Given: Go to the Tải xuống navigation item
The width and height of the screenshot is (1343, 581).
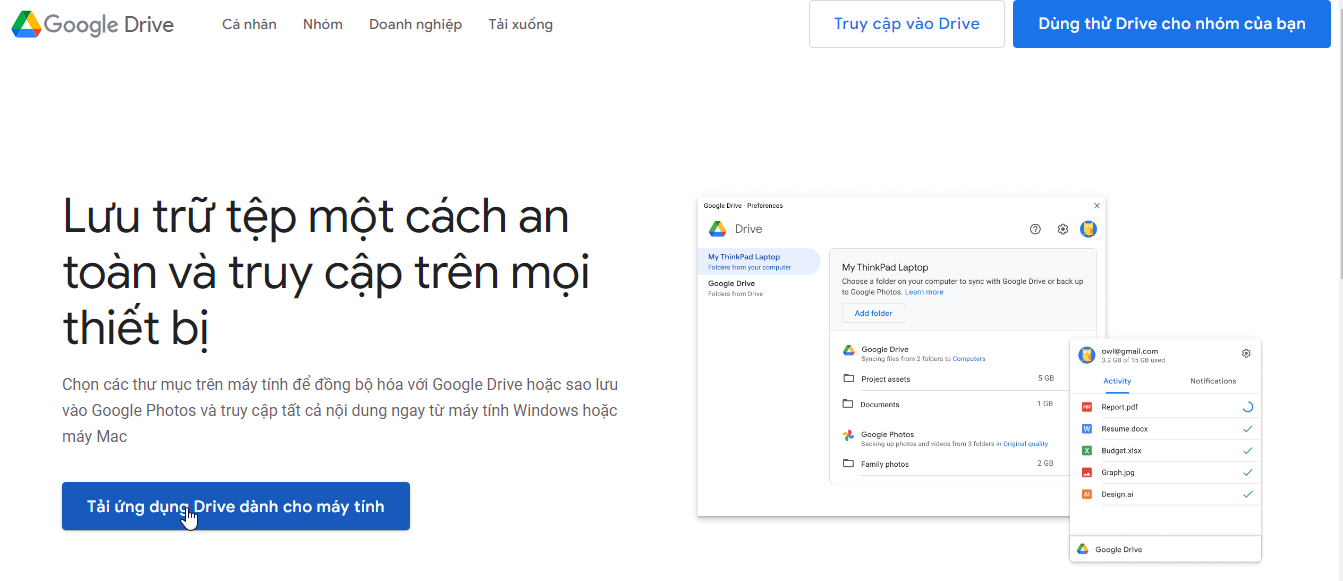Looking at the screenshot, I should (520, 24).
